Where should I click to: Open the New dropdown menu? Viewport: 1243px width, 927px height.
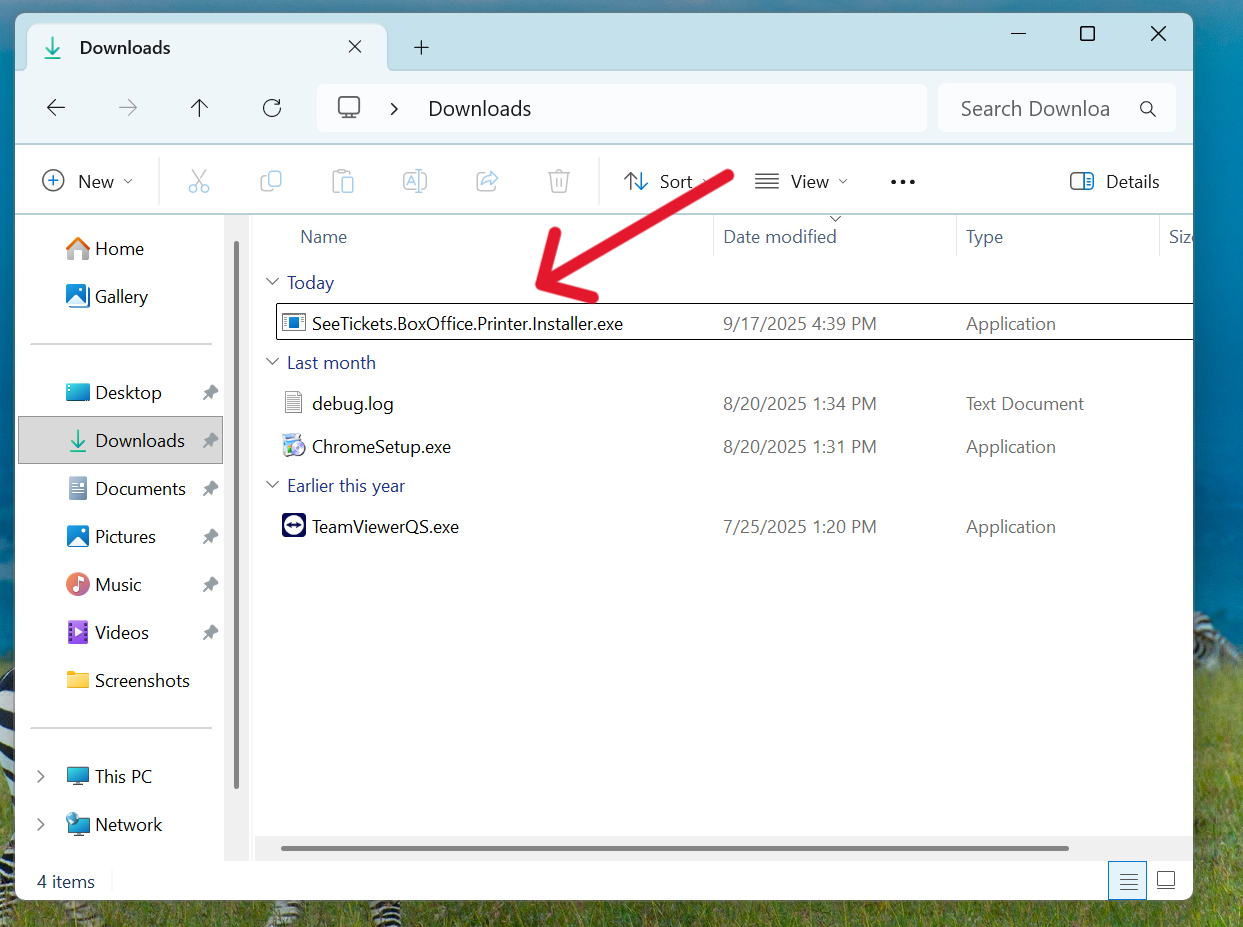point(87,181)
